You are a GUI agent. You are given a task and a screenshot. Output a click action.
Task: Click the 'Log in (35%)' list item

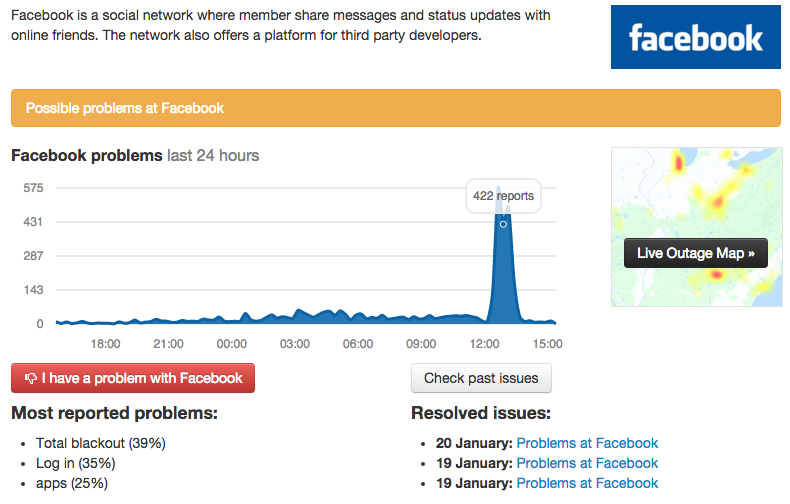coord(75,463)
